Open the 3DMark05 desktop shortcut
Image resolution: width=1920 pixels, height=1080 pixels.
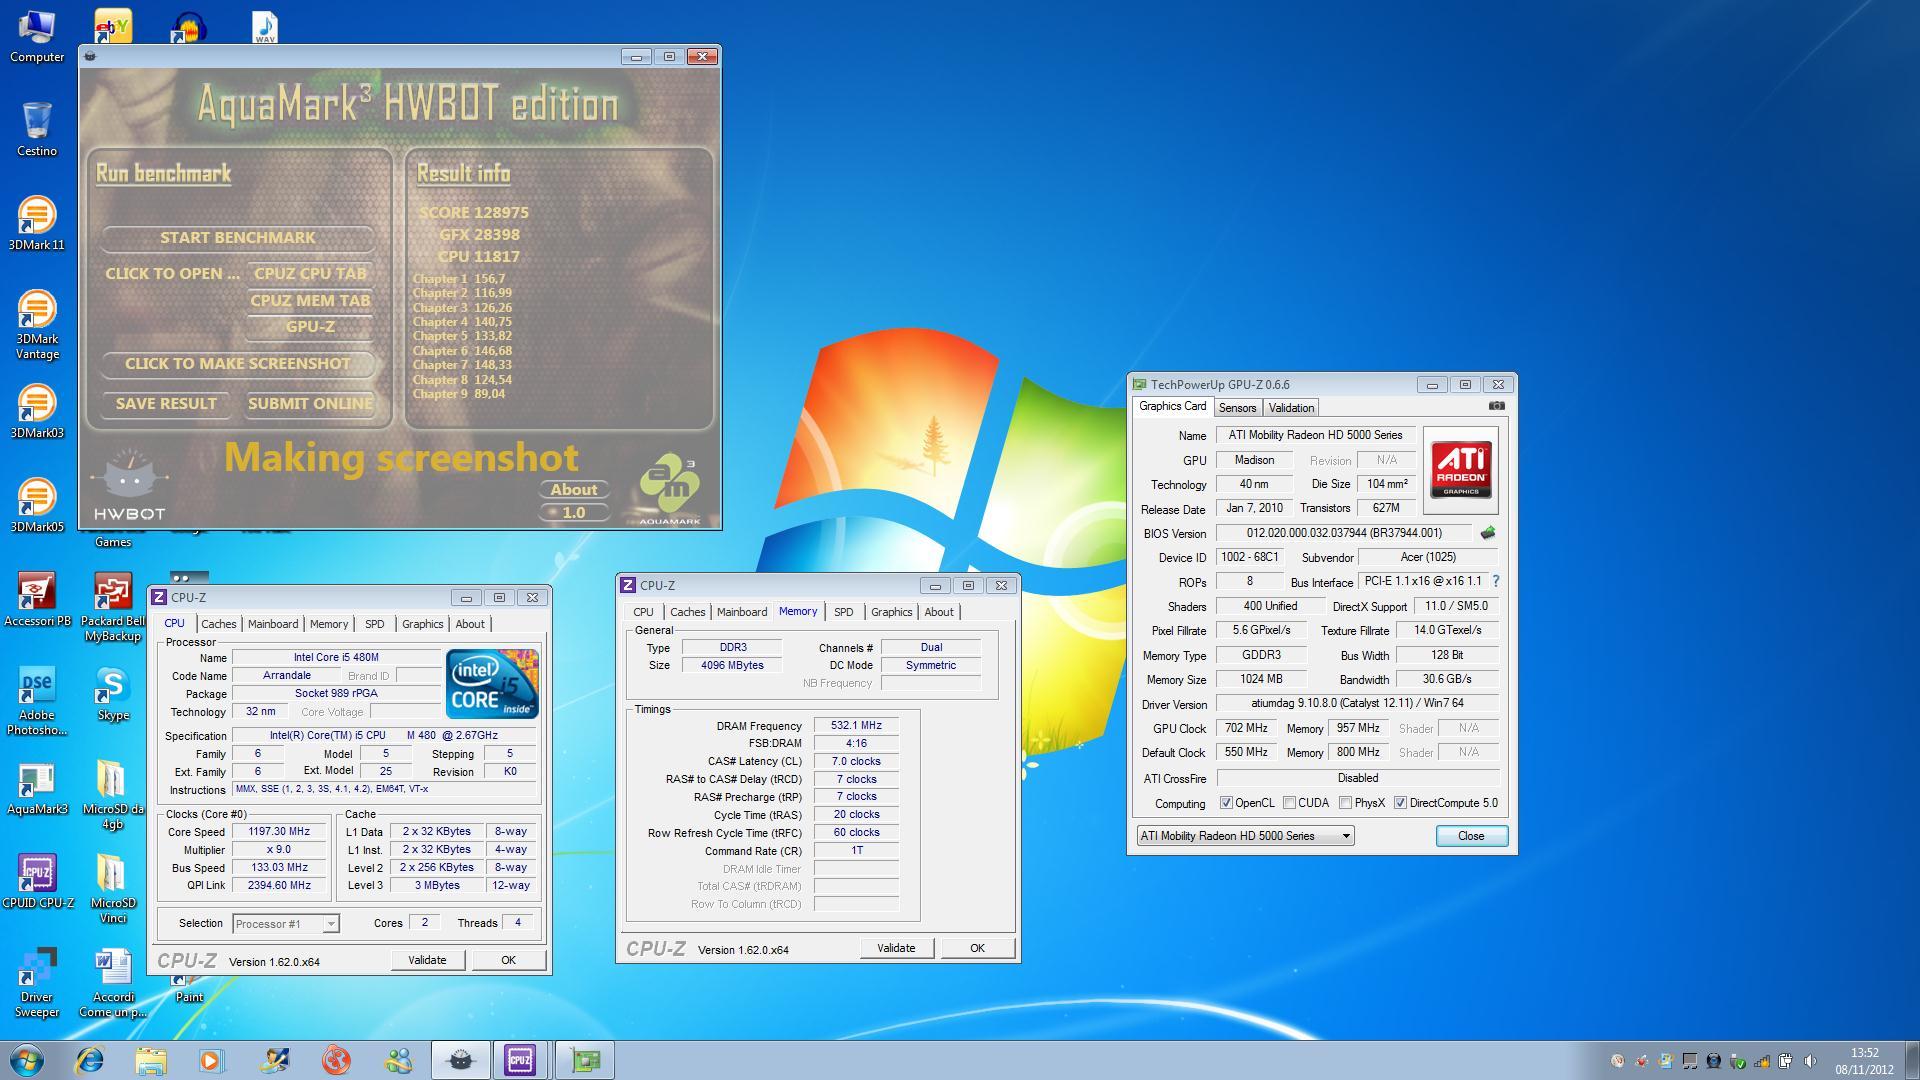point(37,505)
